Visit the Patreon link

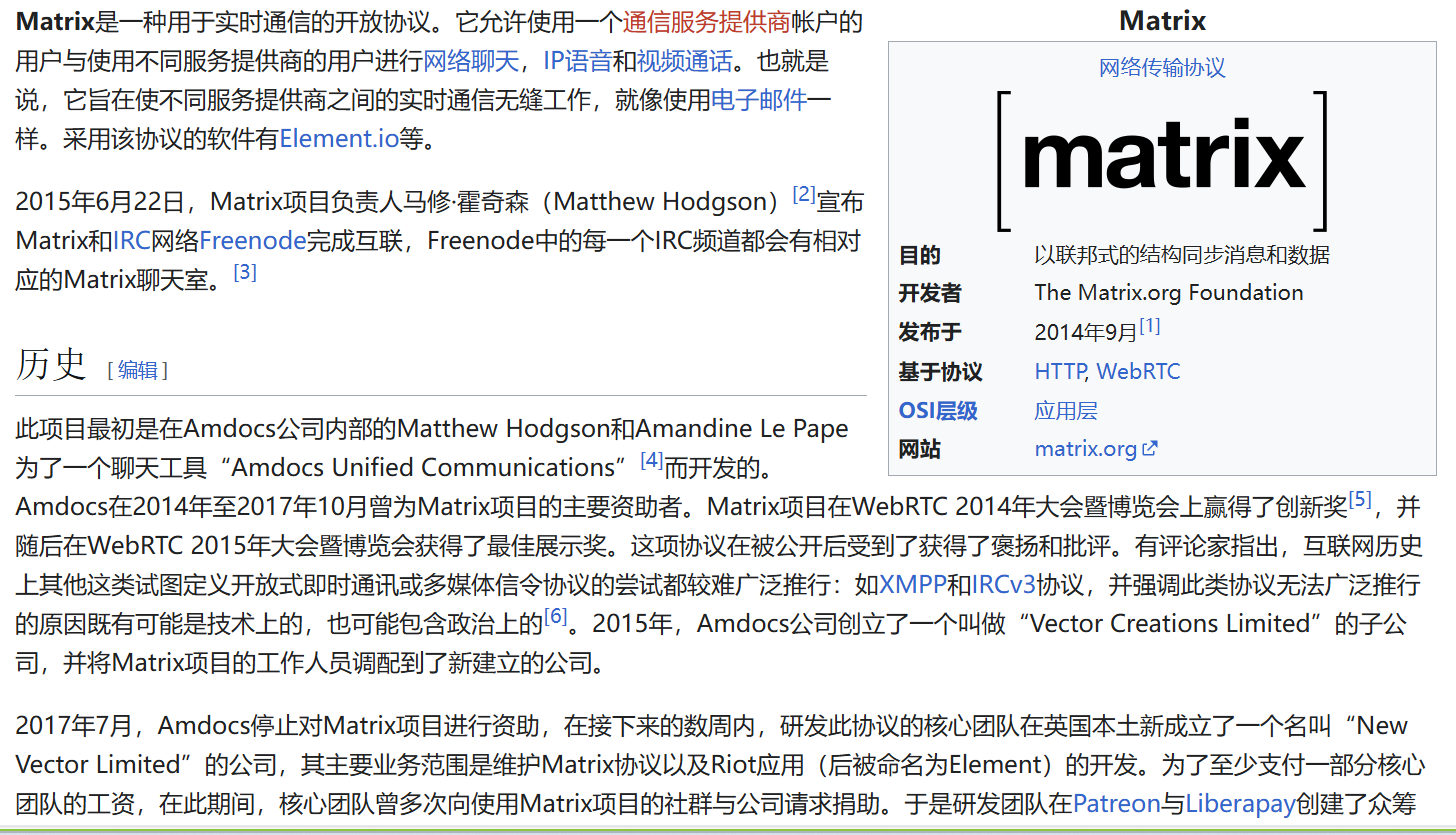(1116, 802)
